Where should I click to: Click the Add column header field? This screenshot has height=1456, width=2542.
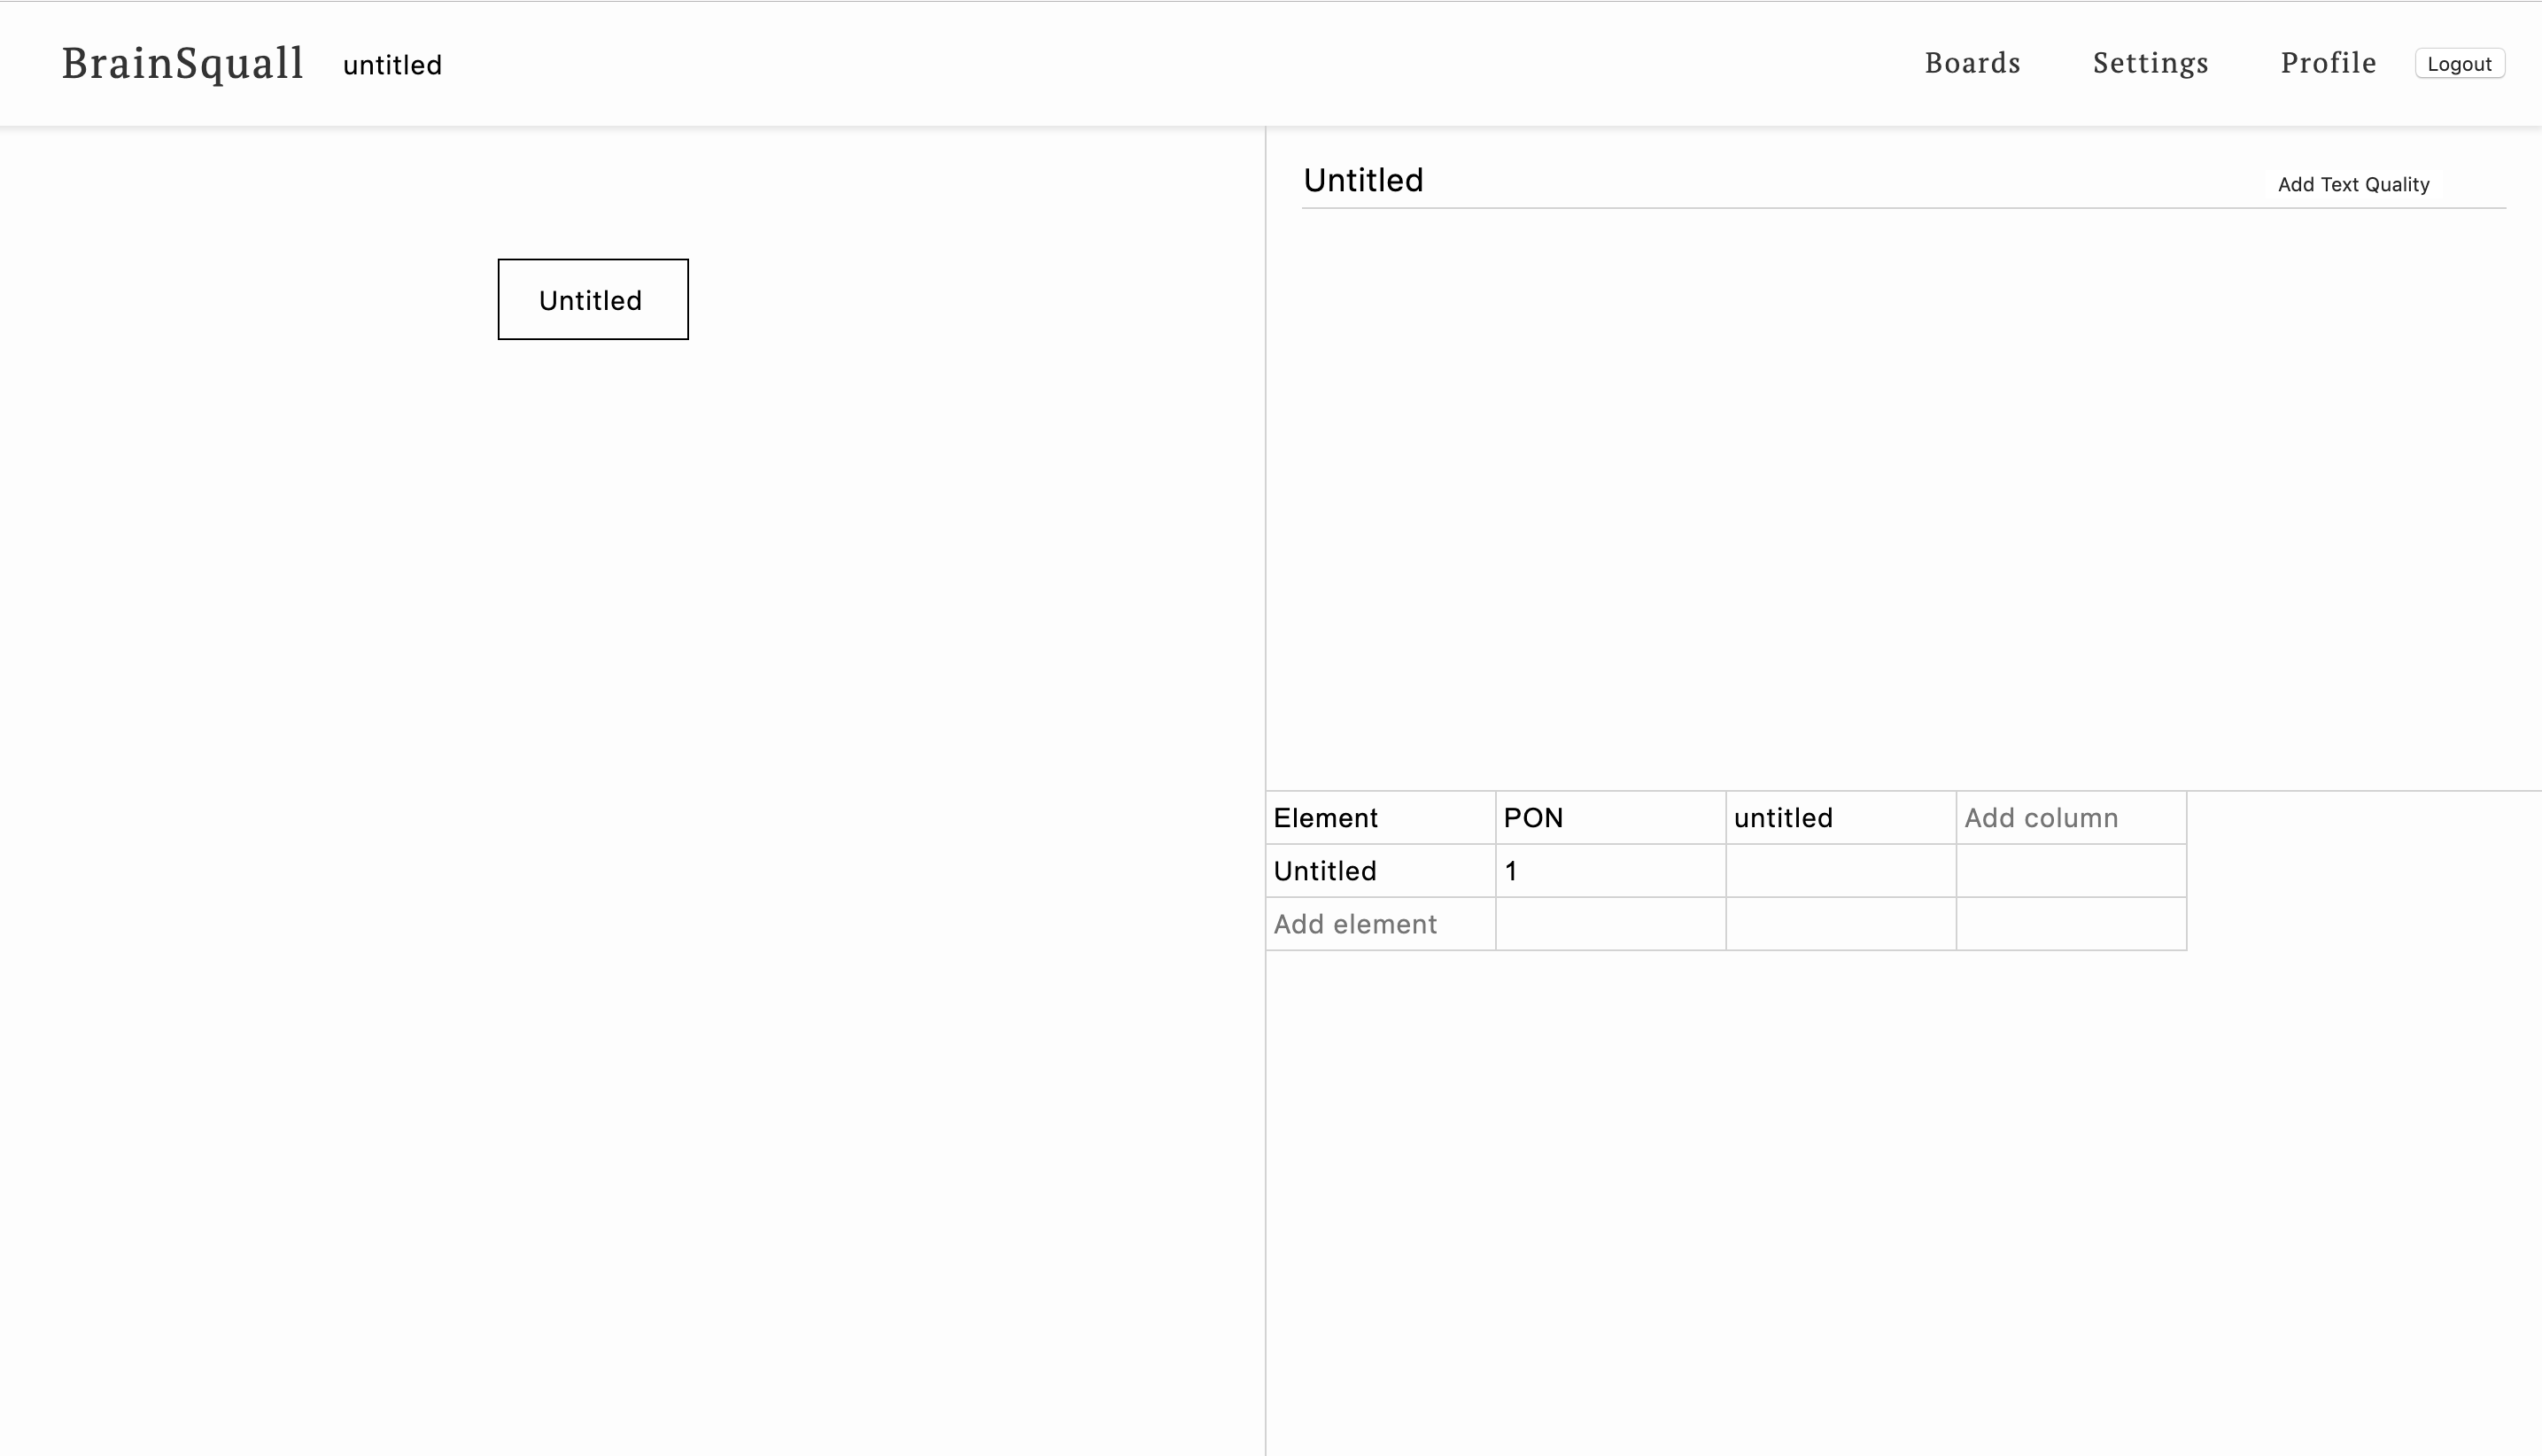[x=2071, y=818]
